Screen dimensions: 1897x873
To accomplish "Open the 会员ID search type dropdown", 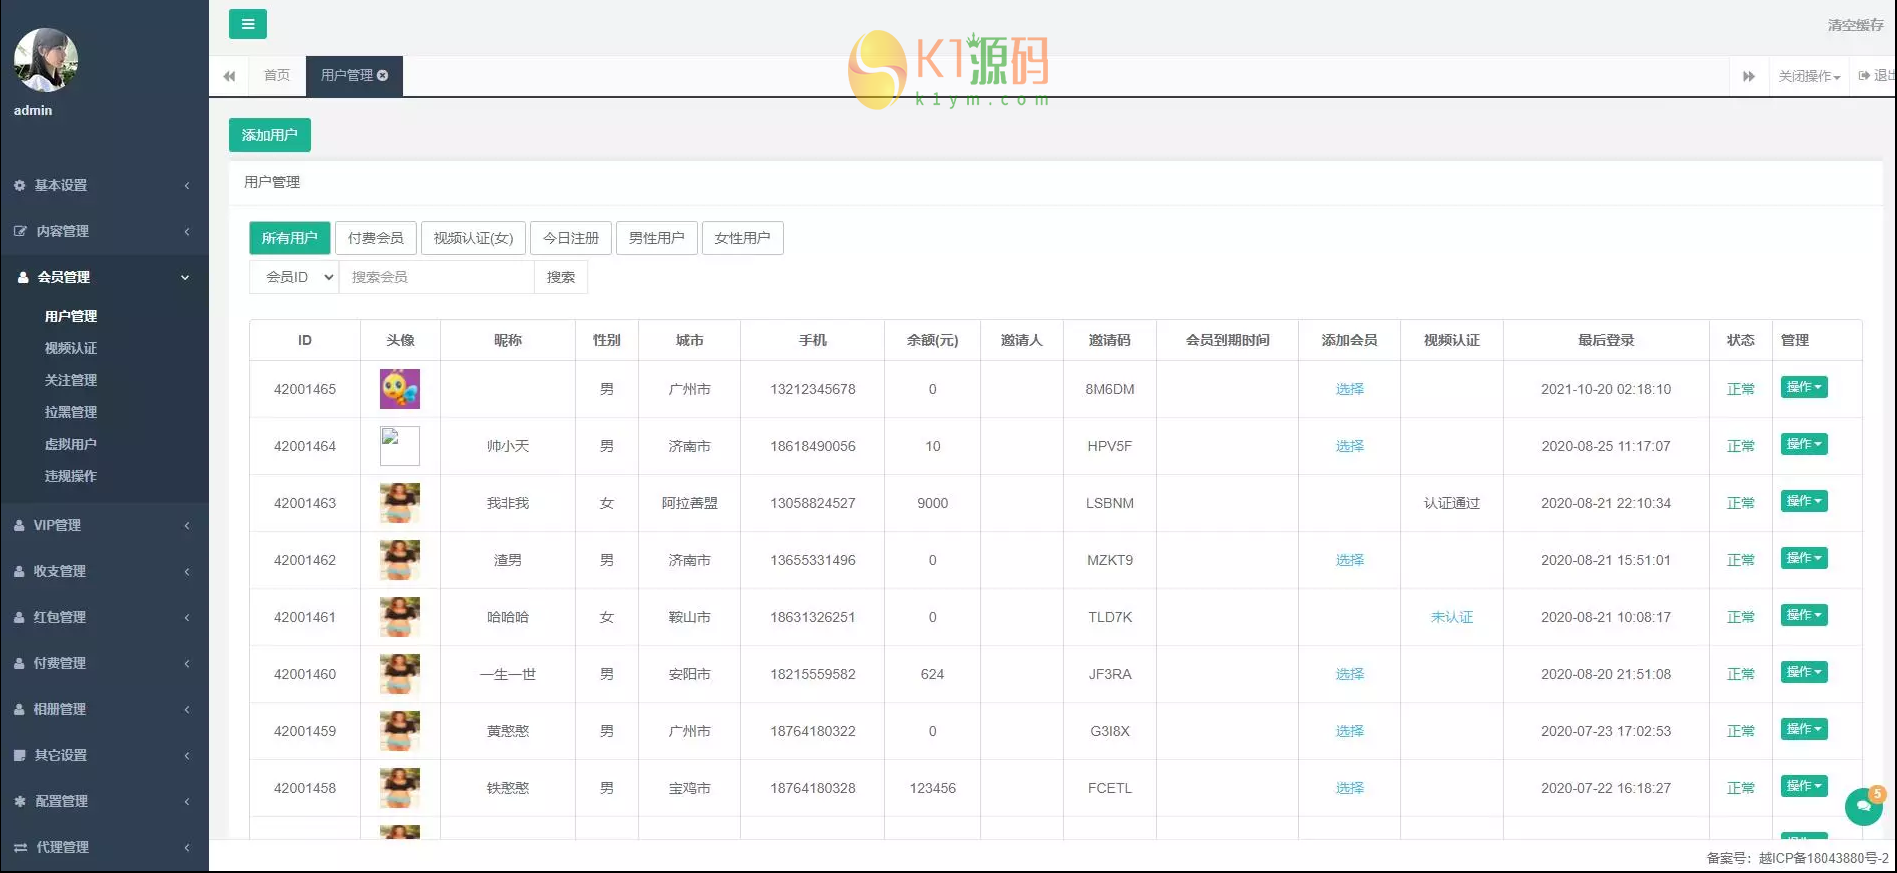I will tap(294, 277).
